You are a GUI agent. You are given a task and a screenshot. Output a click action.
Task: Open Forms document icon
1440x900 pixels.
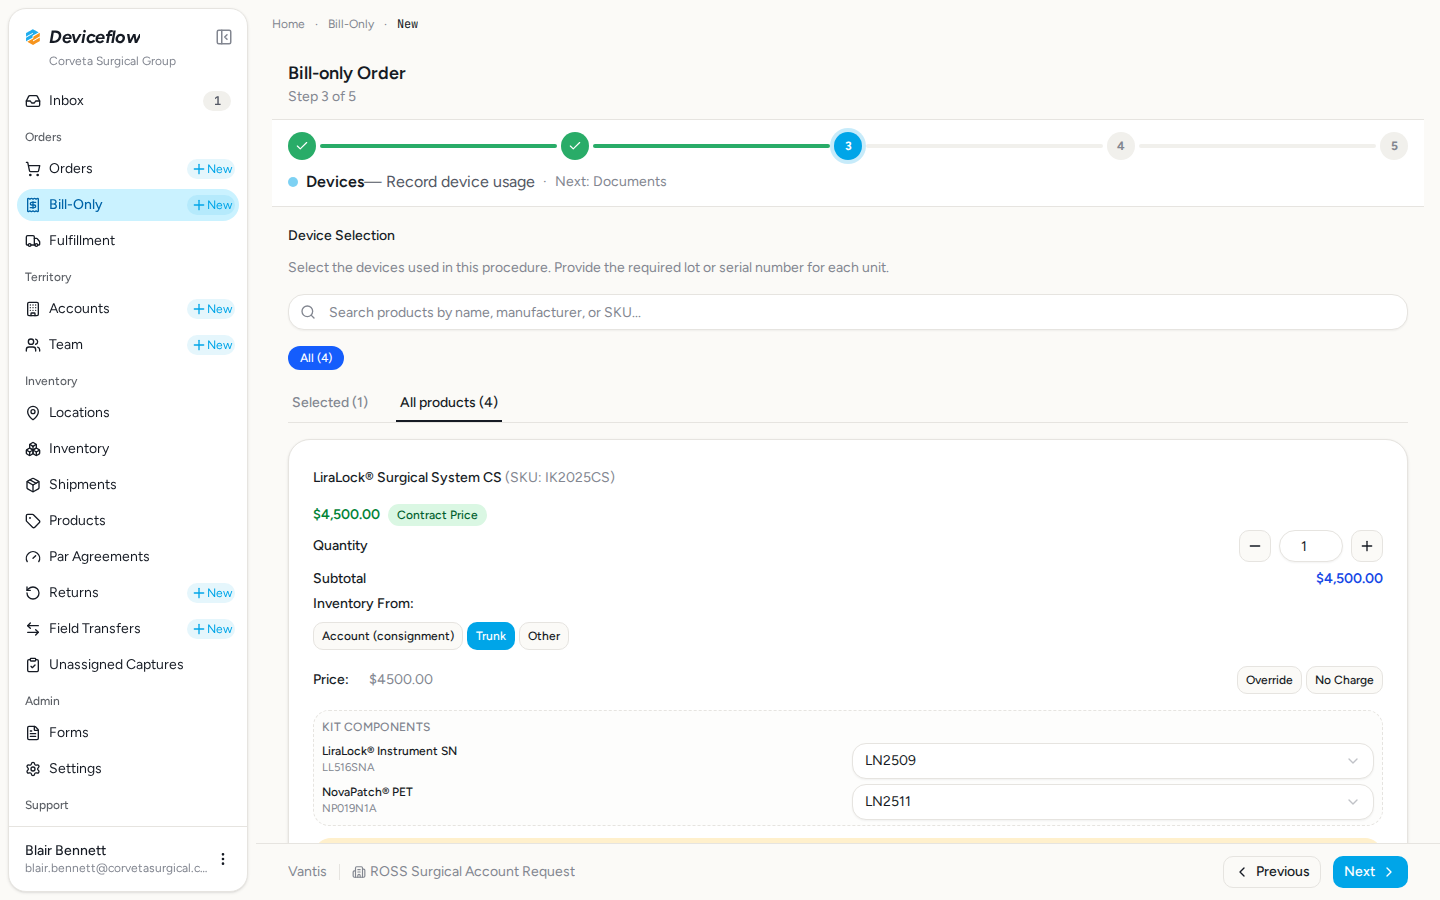tap(33, 733)
